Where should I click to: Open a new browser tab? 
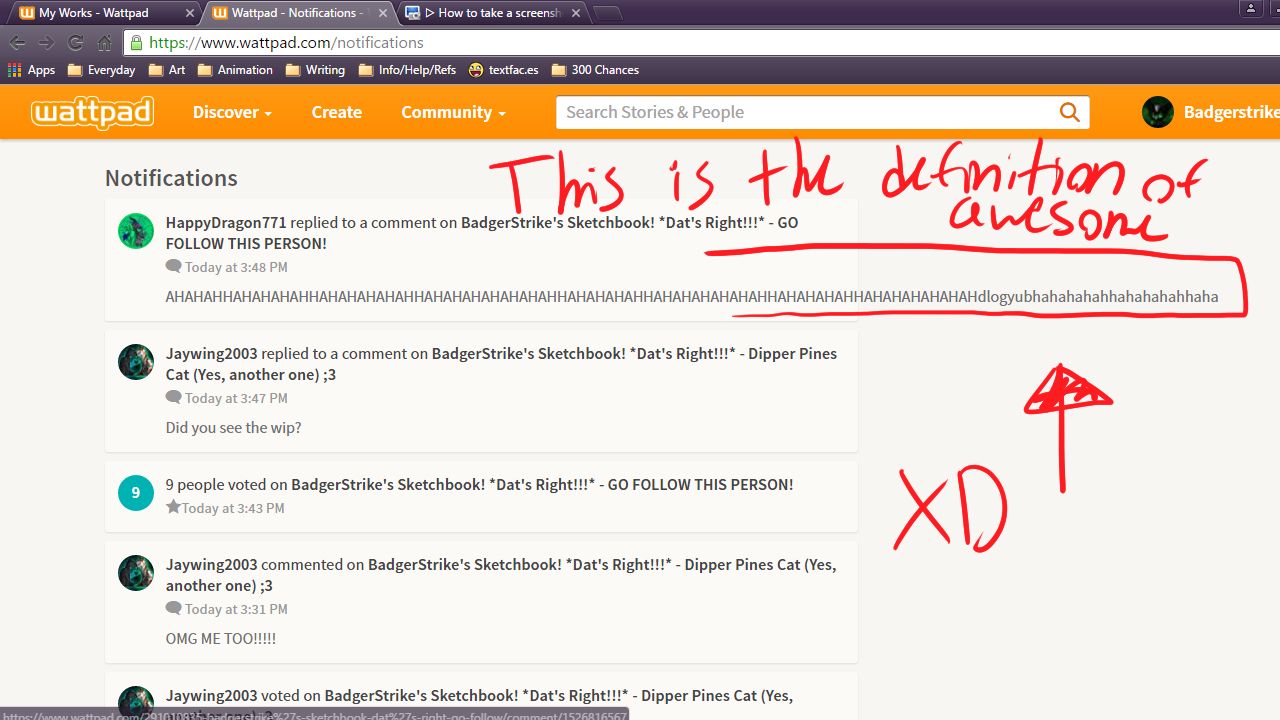coord(607,14)
